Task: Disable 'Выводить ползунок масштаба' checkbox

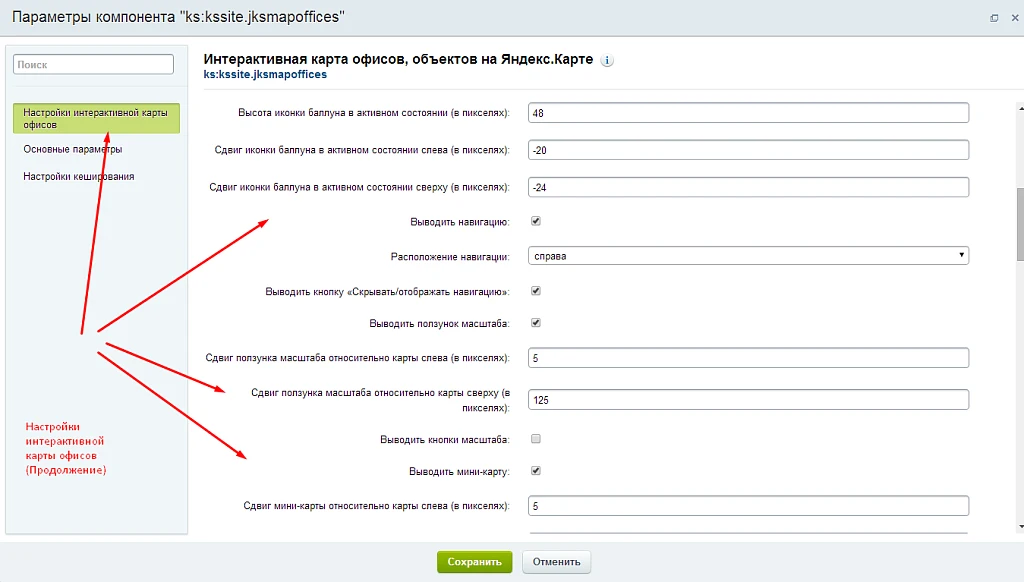Action: pos(536,323)
